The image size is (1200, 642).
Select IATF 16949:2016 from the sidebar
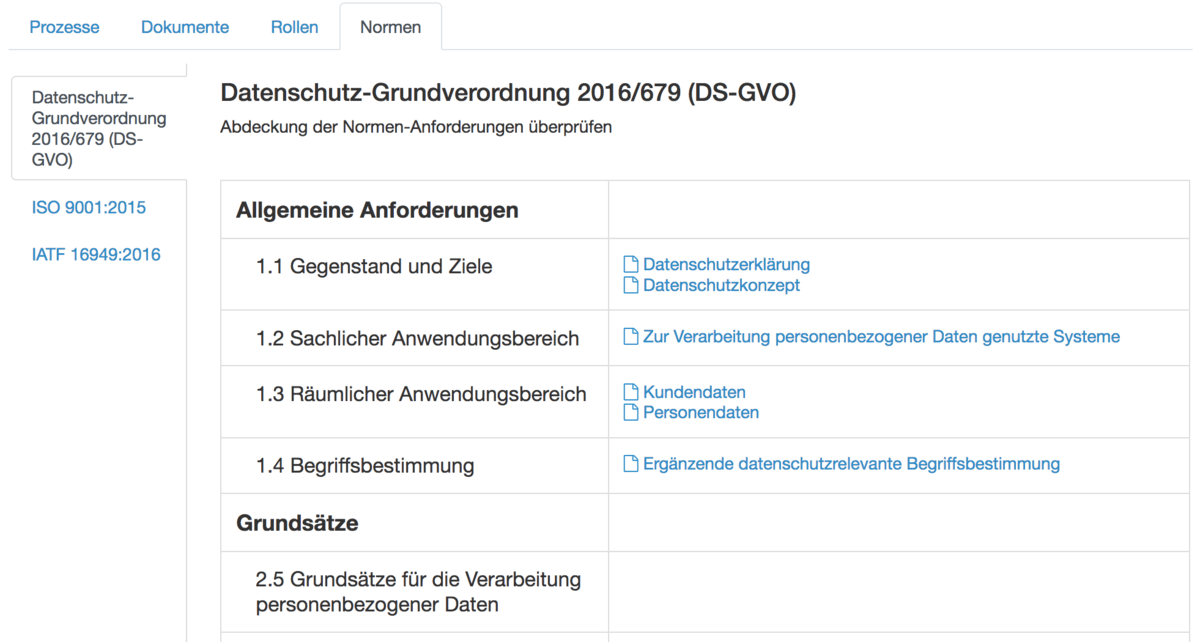97,254
